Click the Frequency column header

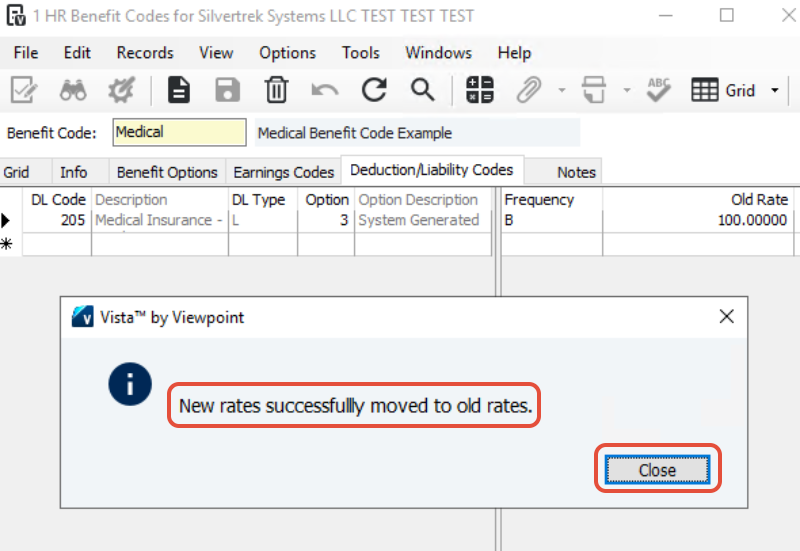552,199
